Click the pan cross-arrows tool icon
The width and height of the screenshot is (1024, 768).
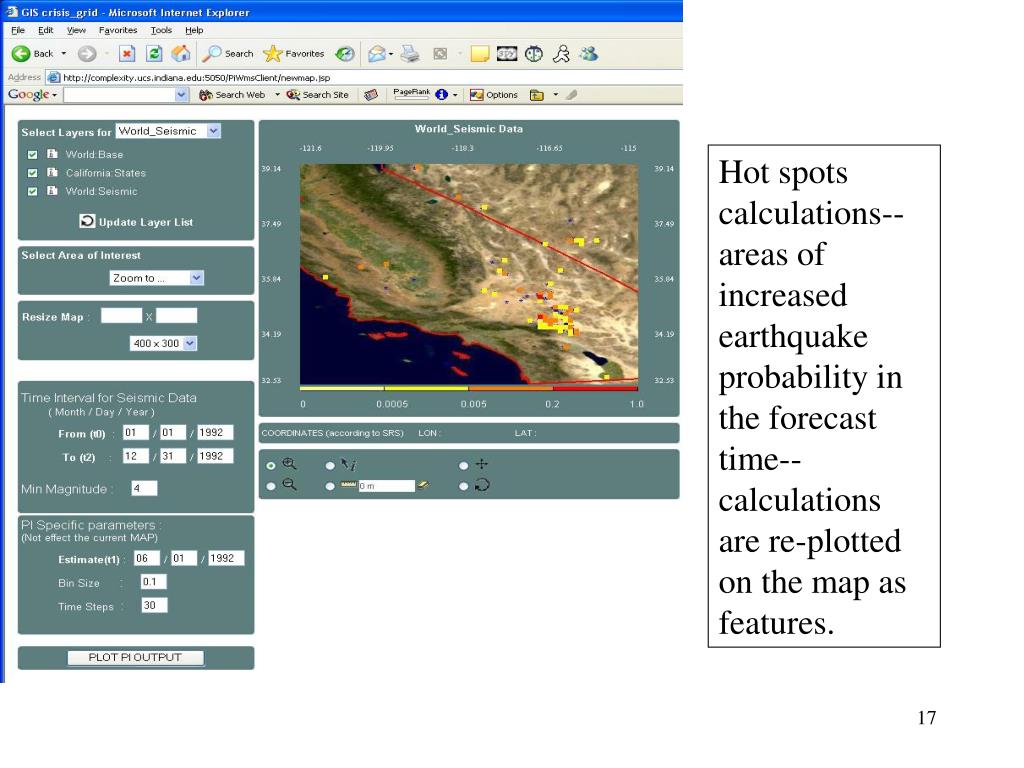tap(481, 464)
